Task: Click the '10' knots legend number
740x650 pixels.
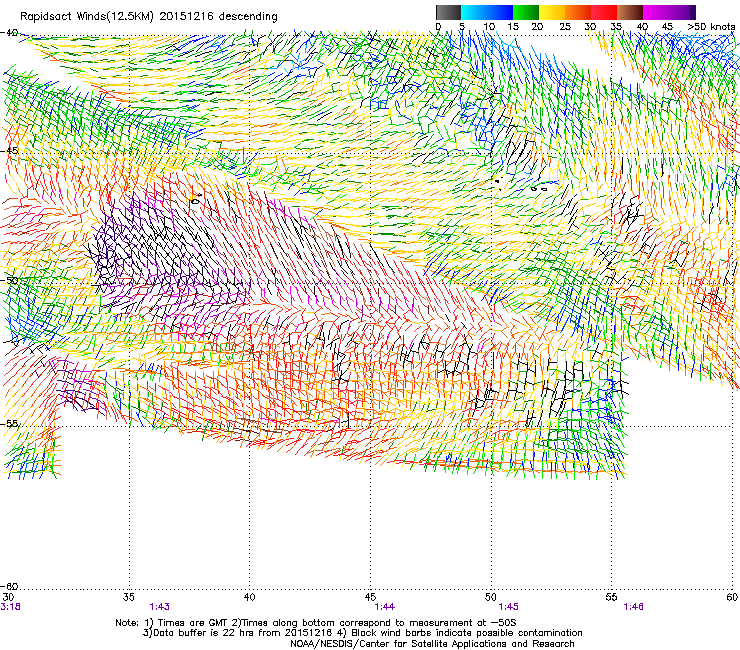Action: (489, 27)
